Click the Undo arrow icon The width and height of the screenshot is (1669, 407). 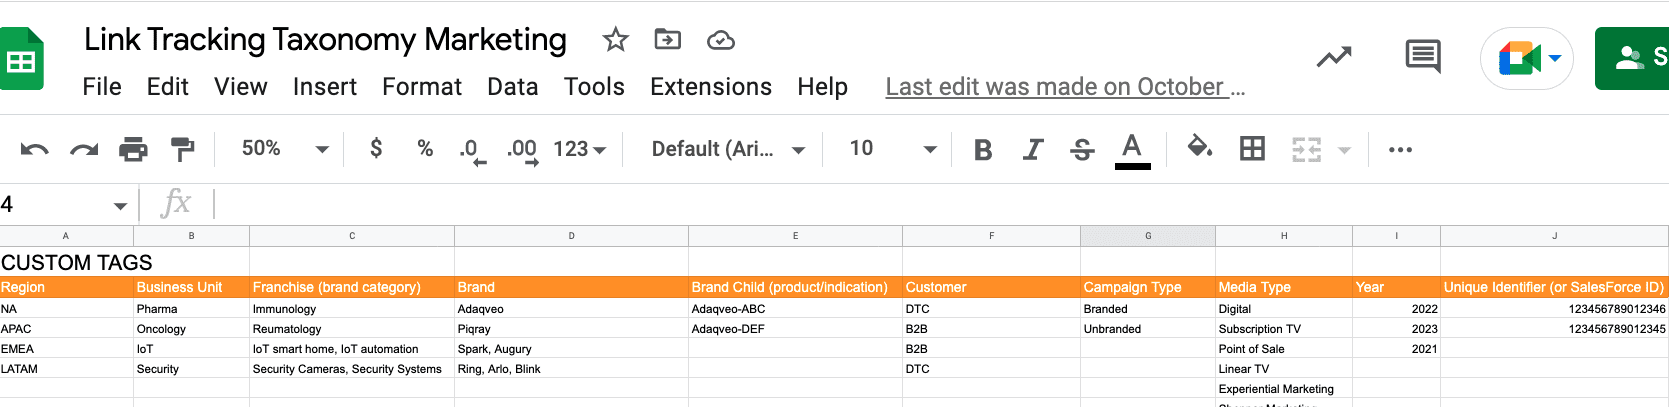click(34, 150)
